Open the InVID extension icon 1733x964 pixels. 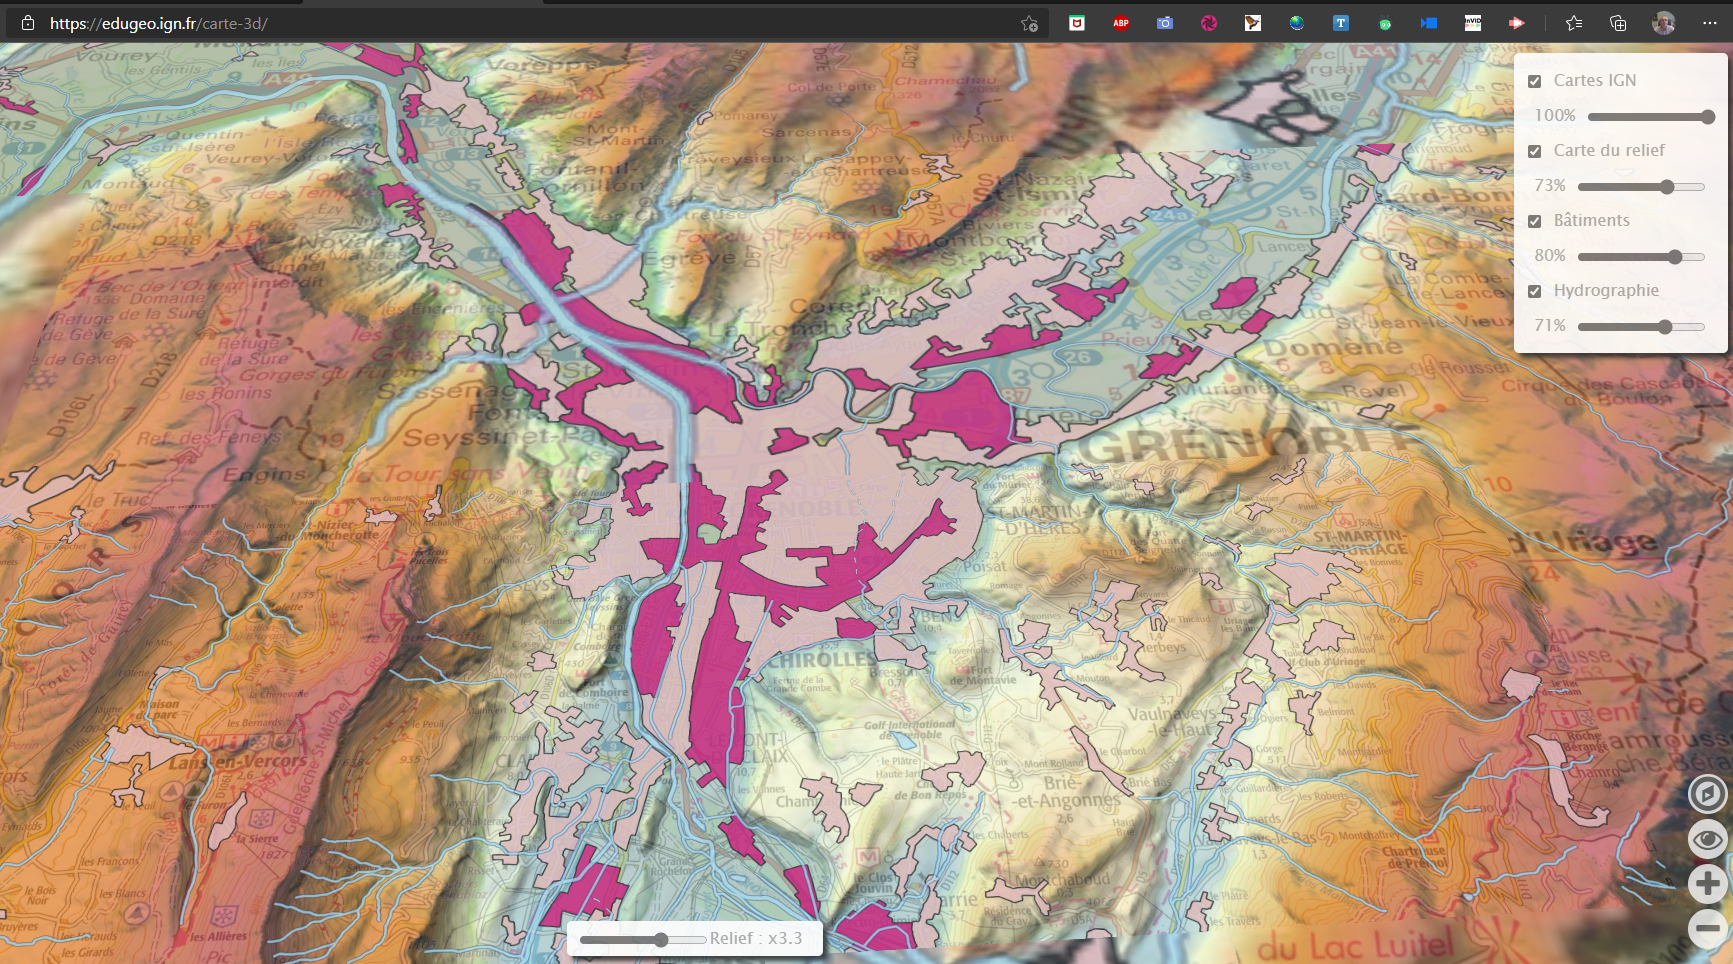click(1472, 22)
